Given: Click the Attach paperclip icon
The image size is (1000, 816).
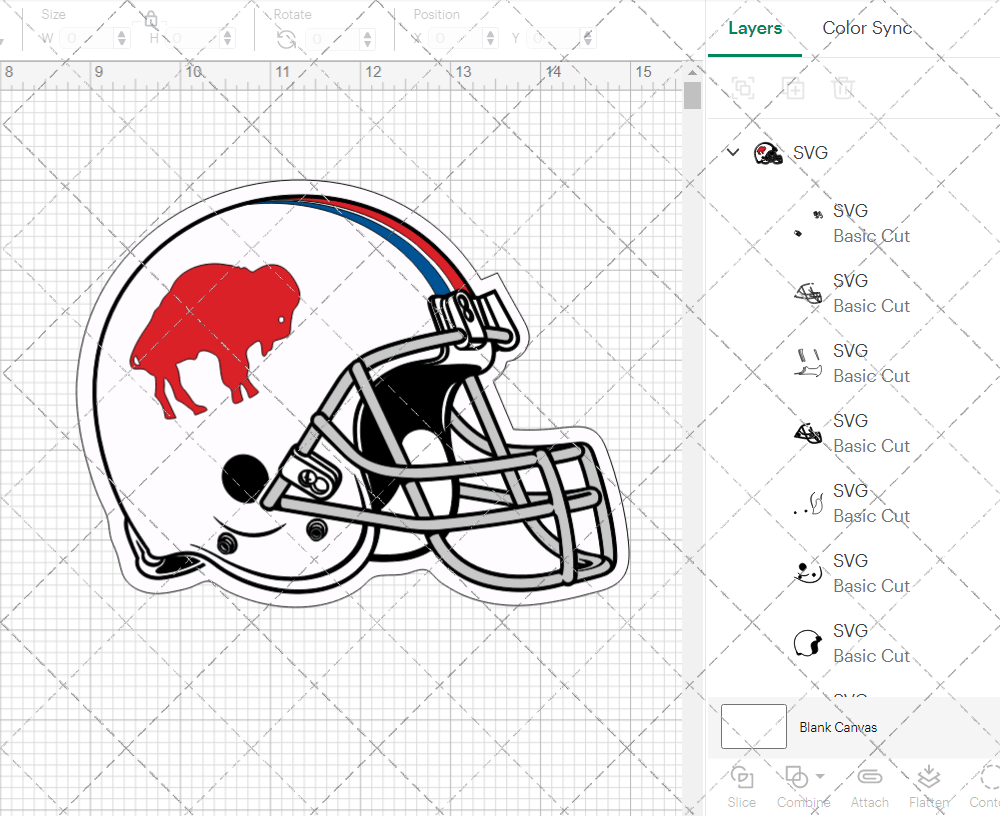Looking at the screenshot, I should (869, 778).
